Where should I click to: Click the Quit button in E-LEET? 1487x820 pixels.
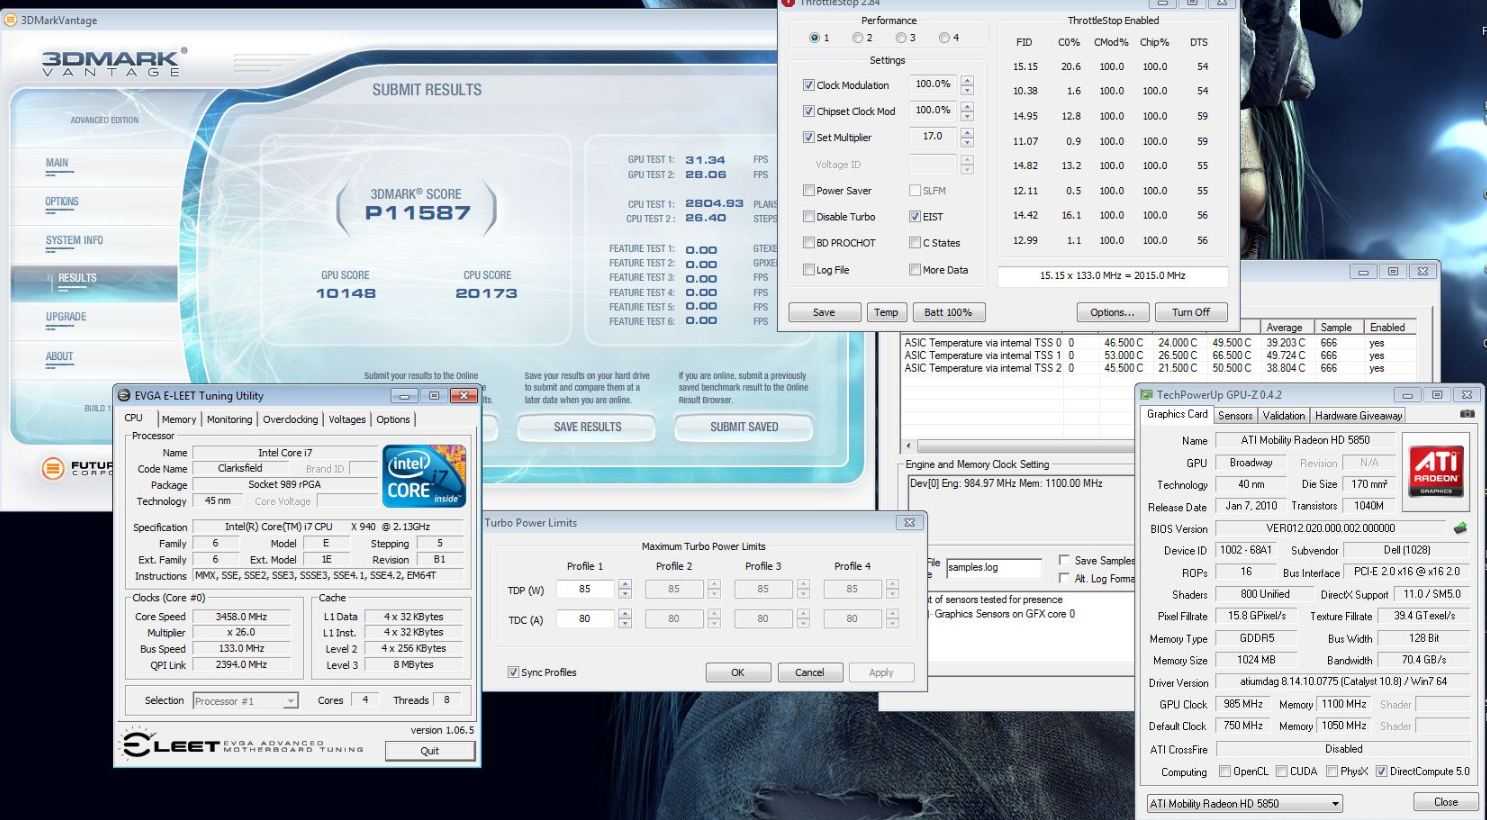click(430, 751)
